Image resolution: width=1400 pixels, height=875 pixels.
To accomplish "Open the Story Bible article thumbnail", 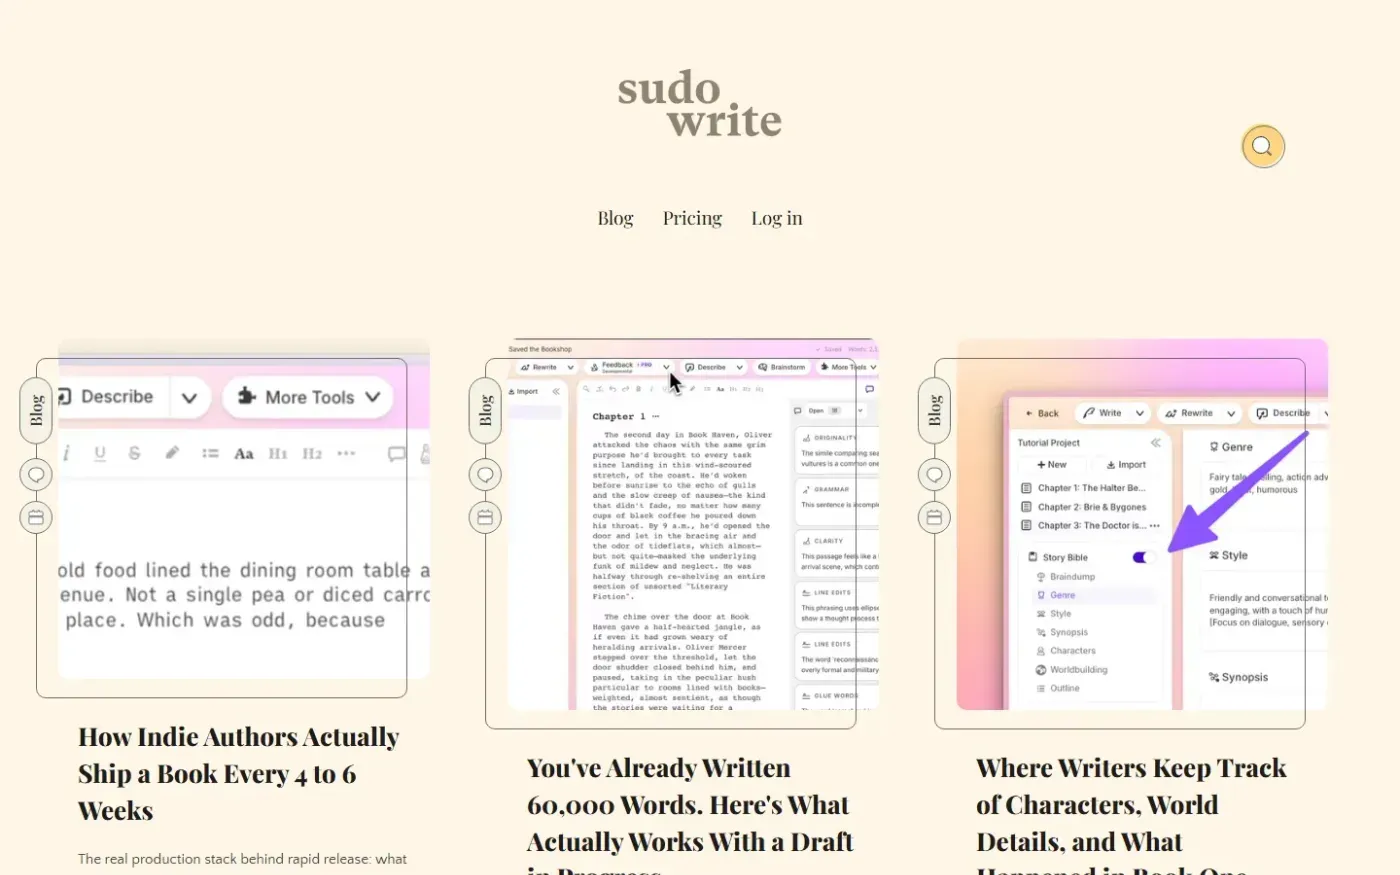I will [x=1142, y=525].
